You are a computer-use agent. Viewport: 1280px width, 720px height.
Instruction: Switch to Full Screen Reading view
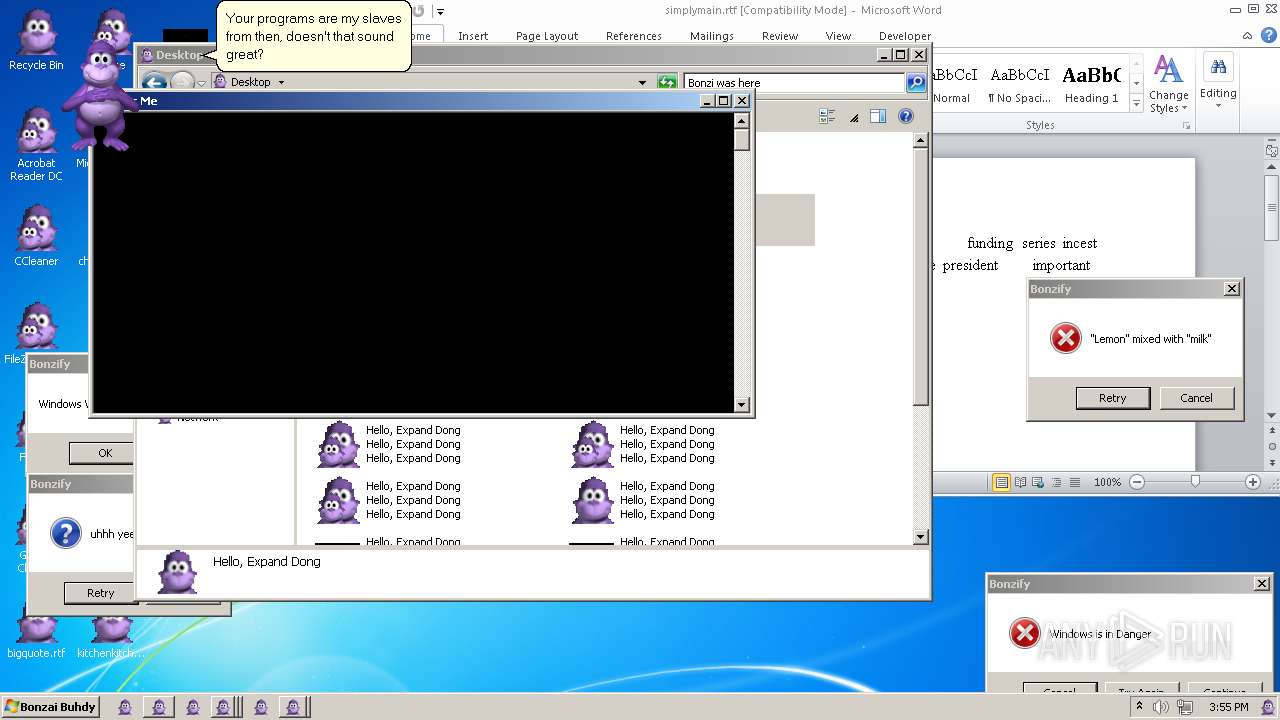point(1020,482)
